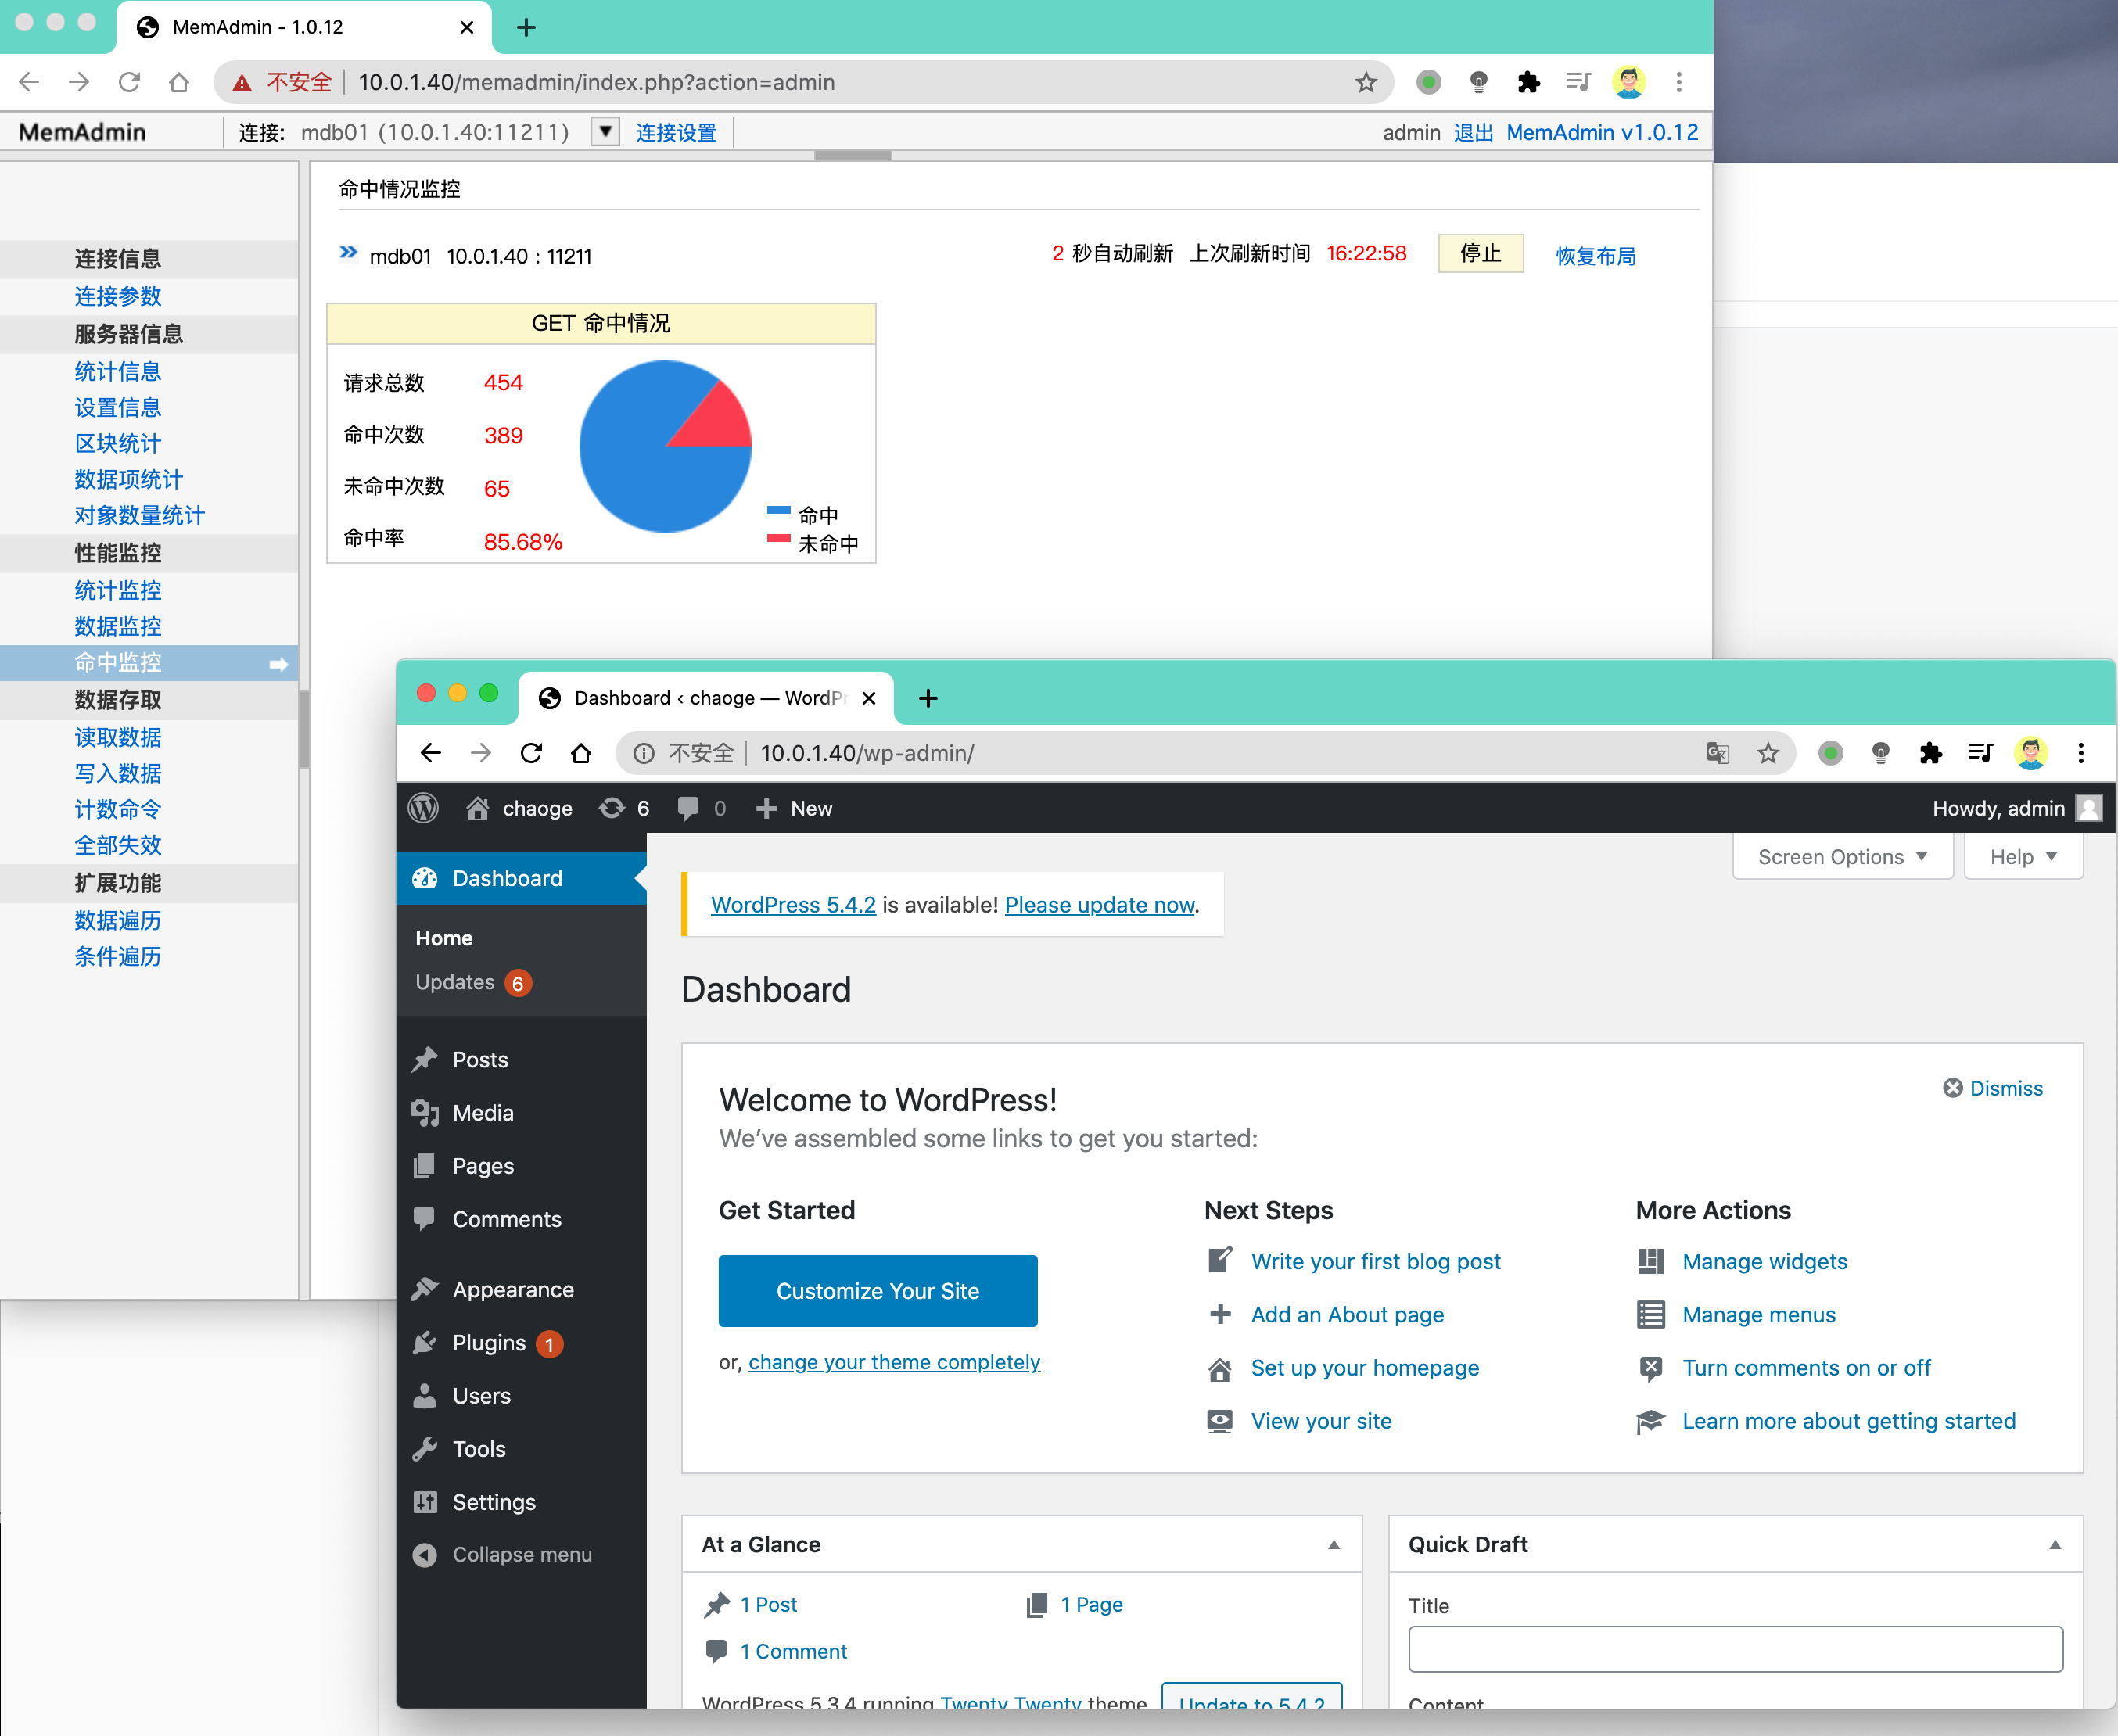Click 恢复布局 link in MemAdmin
2118x1736 pixels.
[x=1595, y=256]
